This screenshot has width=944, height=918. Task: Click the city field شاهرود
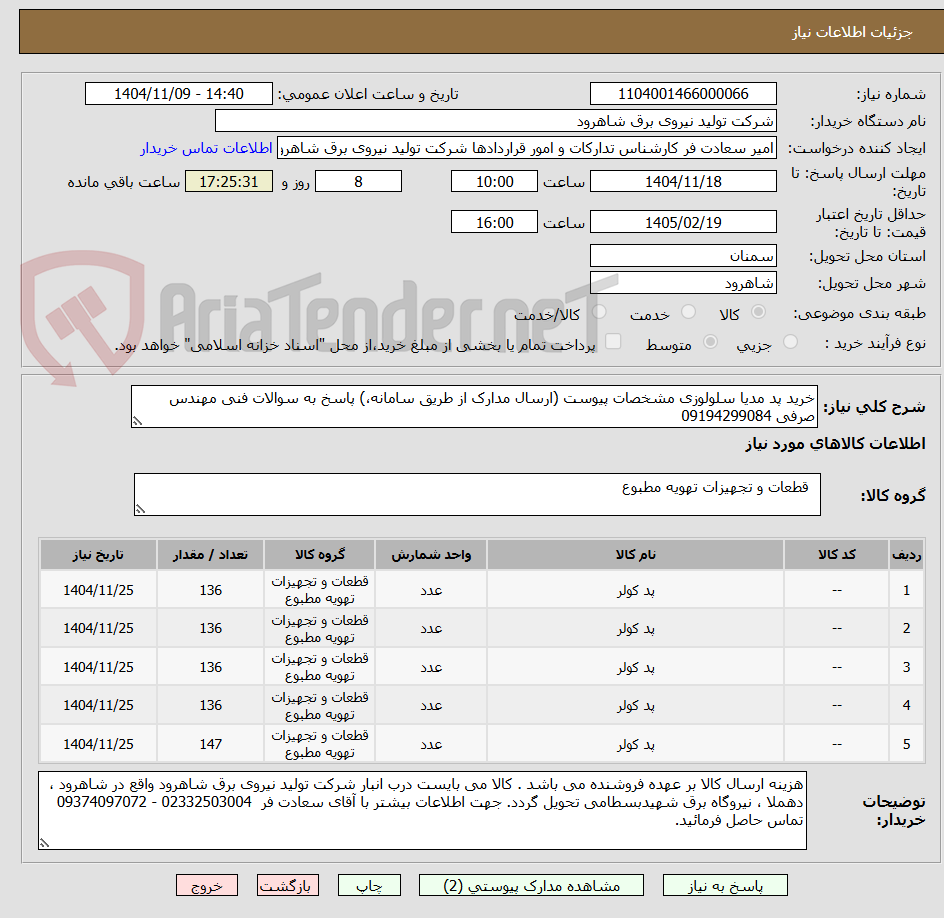pyautogui.click(x=683, y=283)
